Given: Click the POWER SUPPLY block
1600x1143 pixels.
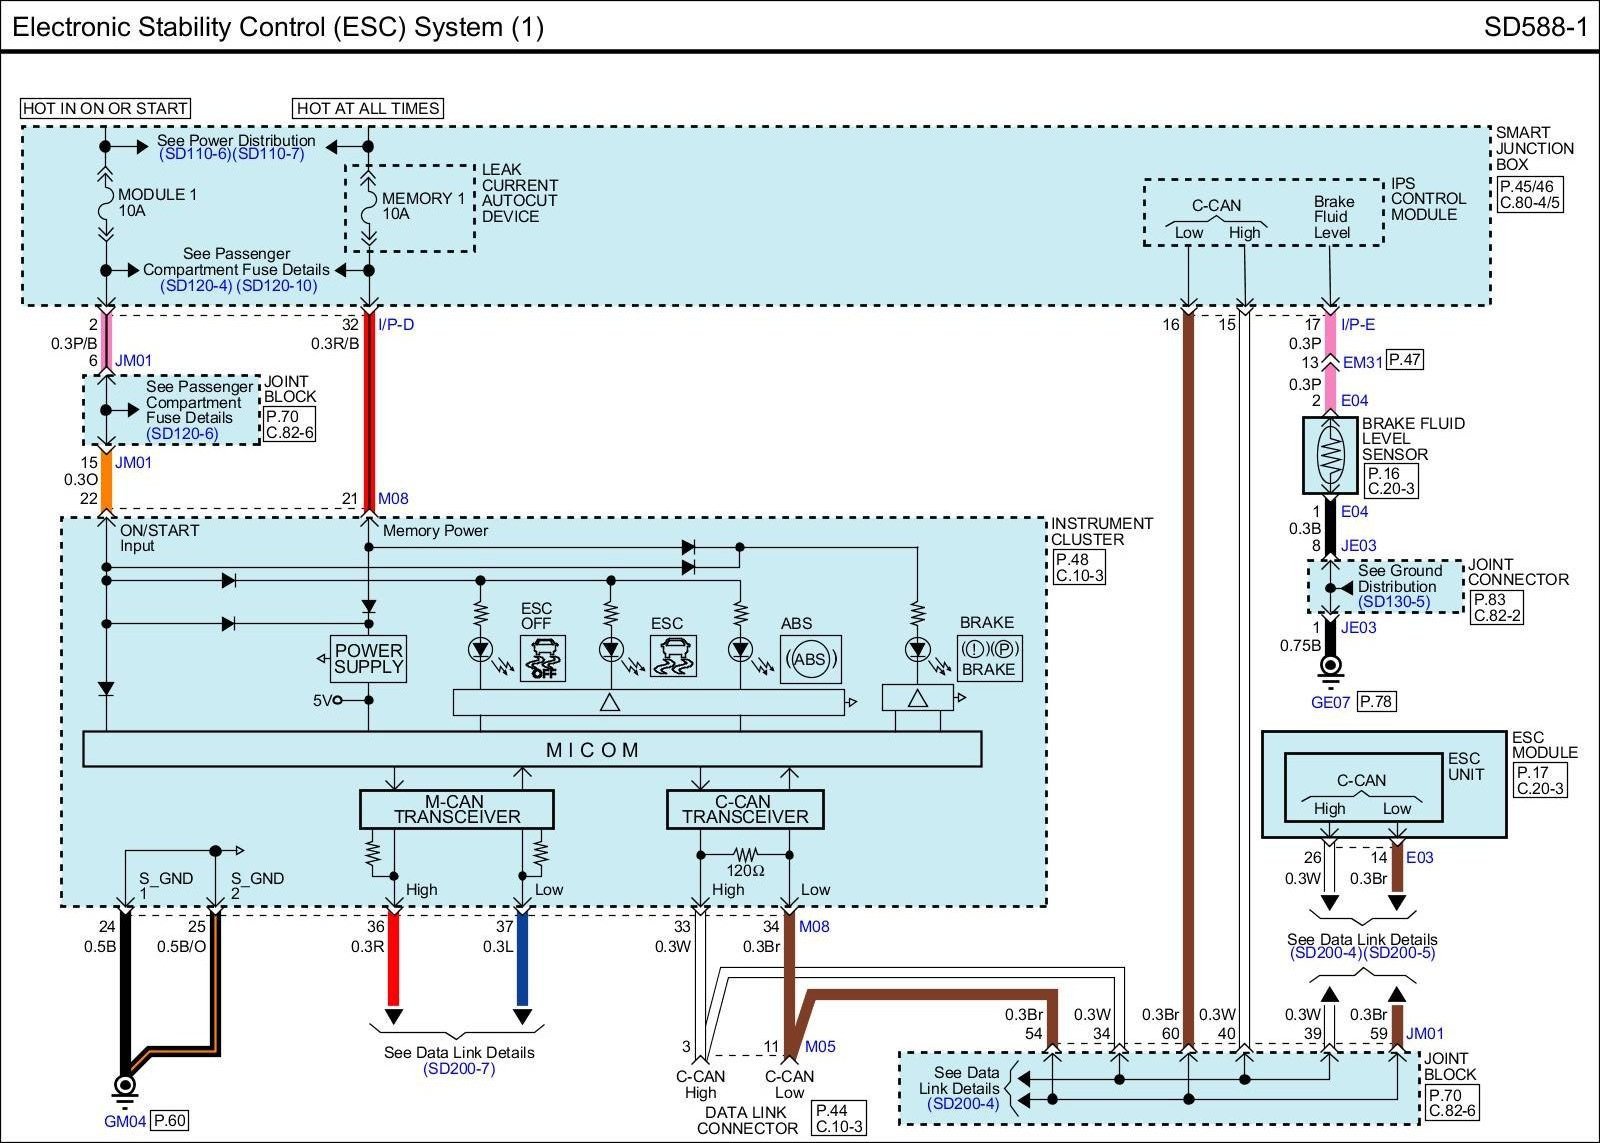Looking at the screenshot, I should coord(368,659).
